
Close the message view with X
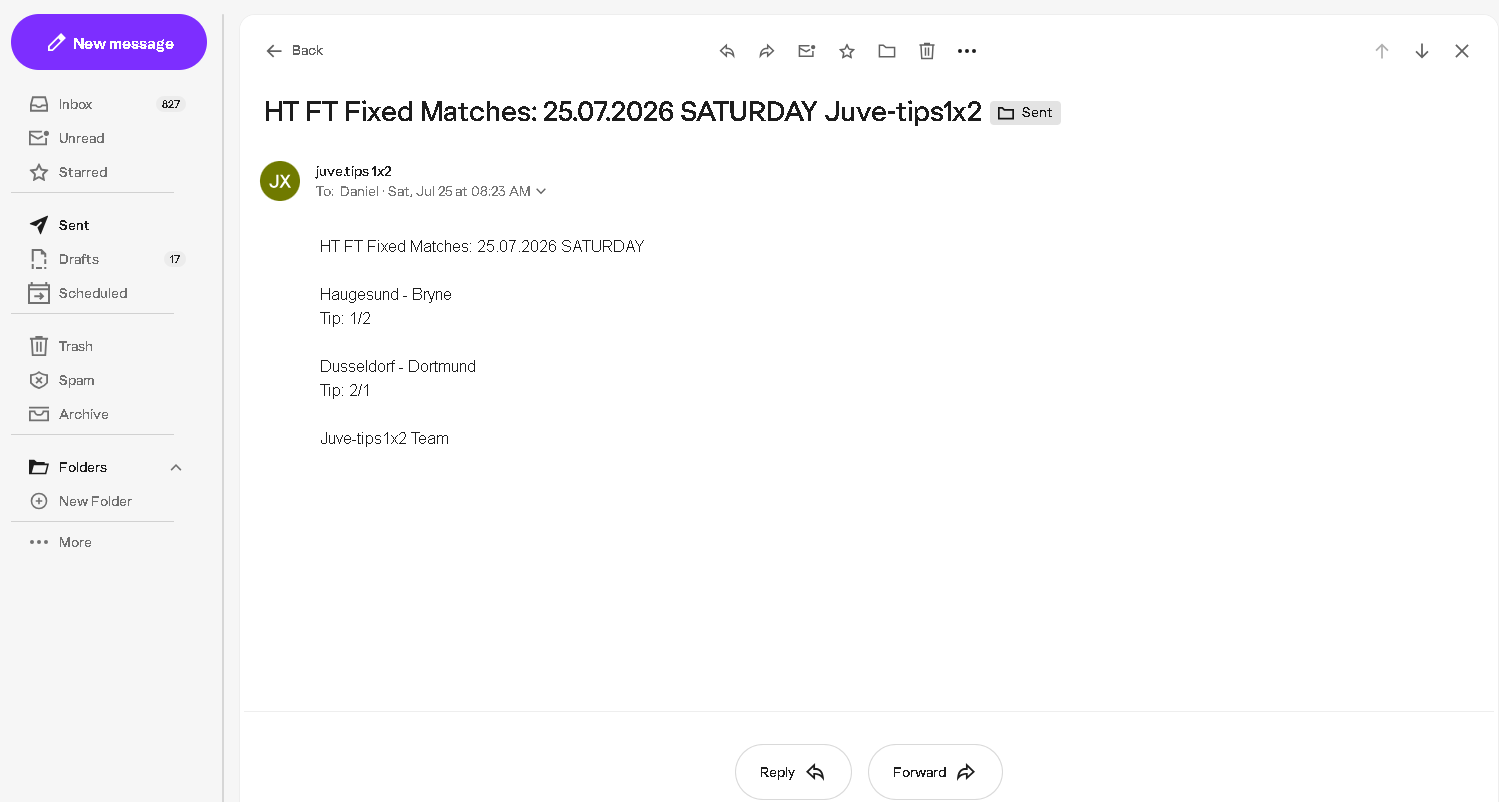pos(1462,51)
